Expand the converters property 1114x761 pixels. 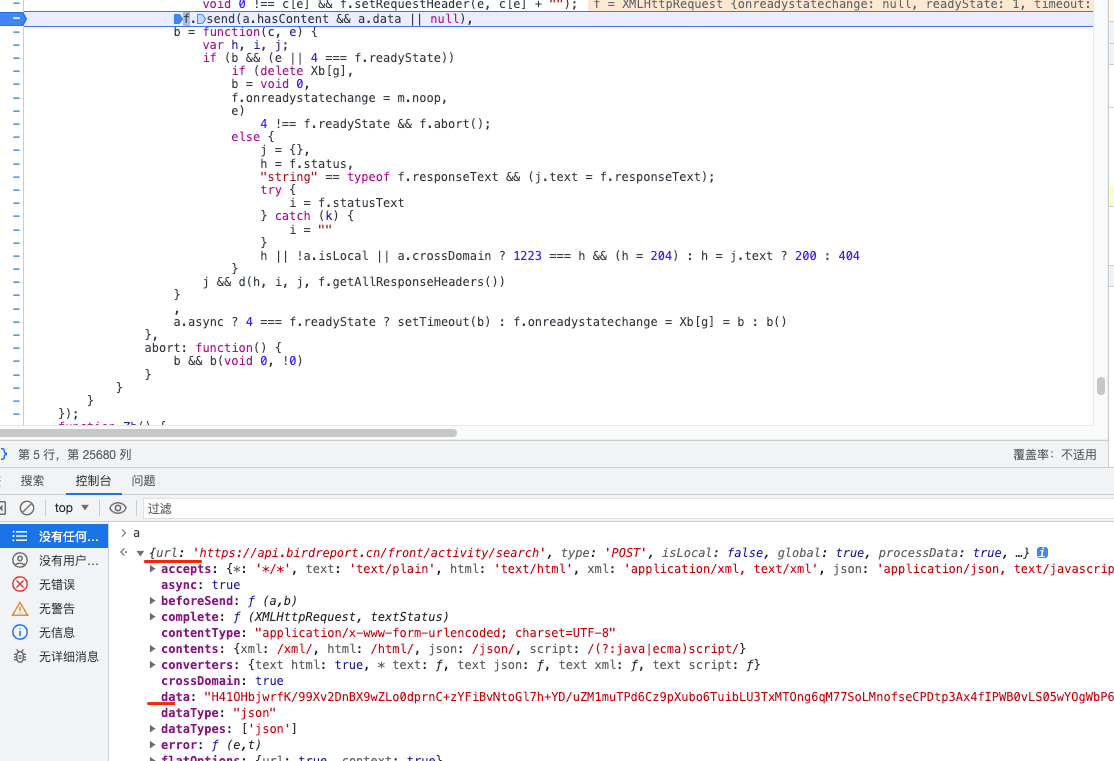click(152, 665)
